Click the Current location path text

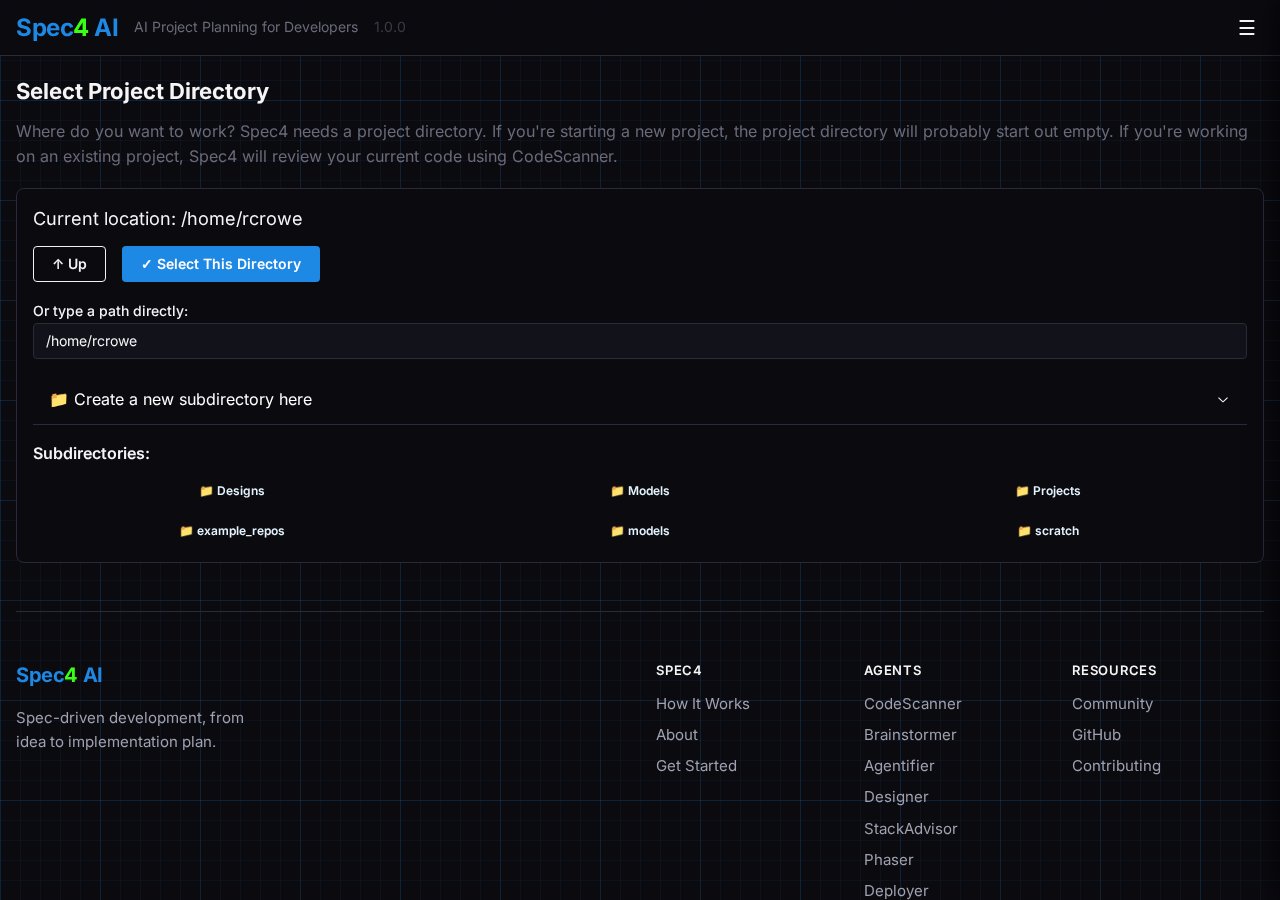[x=168, y=219]
